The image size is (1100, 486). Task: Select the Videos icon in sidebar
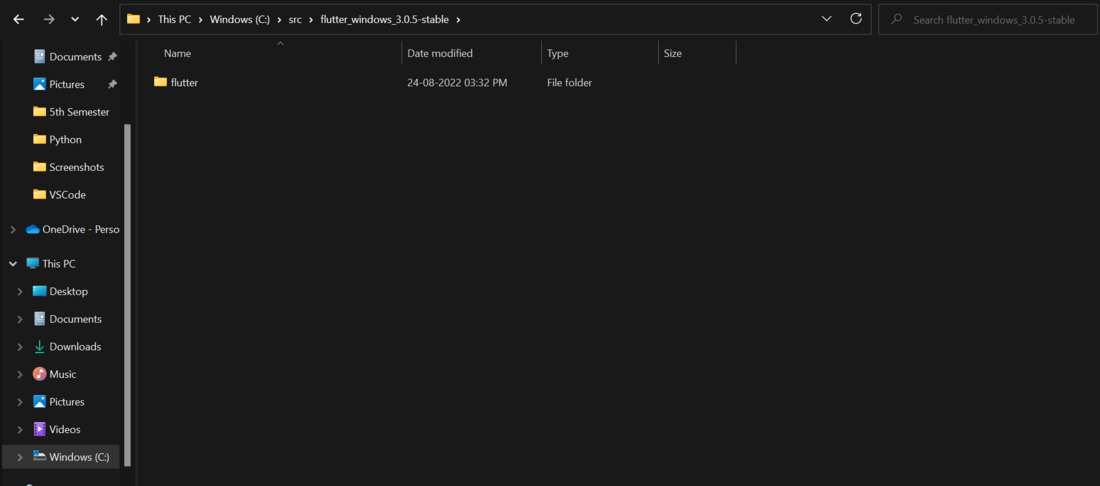39,429
